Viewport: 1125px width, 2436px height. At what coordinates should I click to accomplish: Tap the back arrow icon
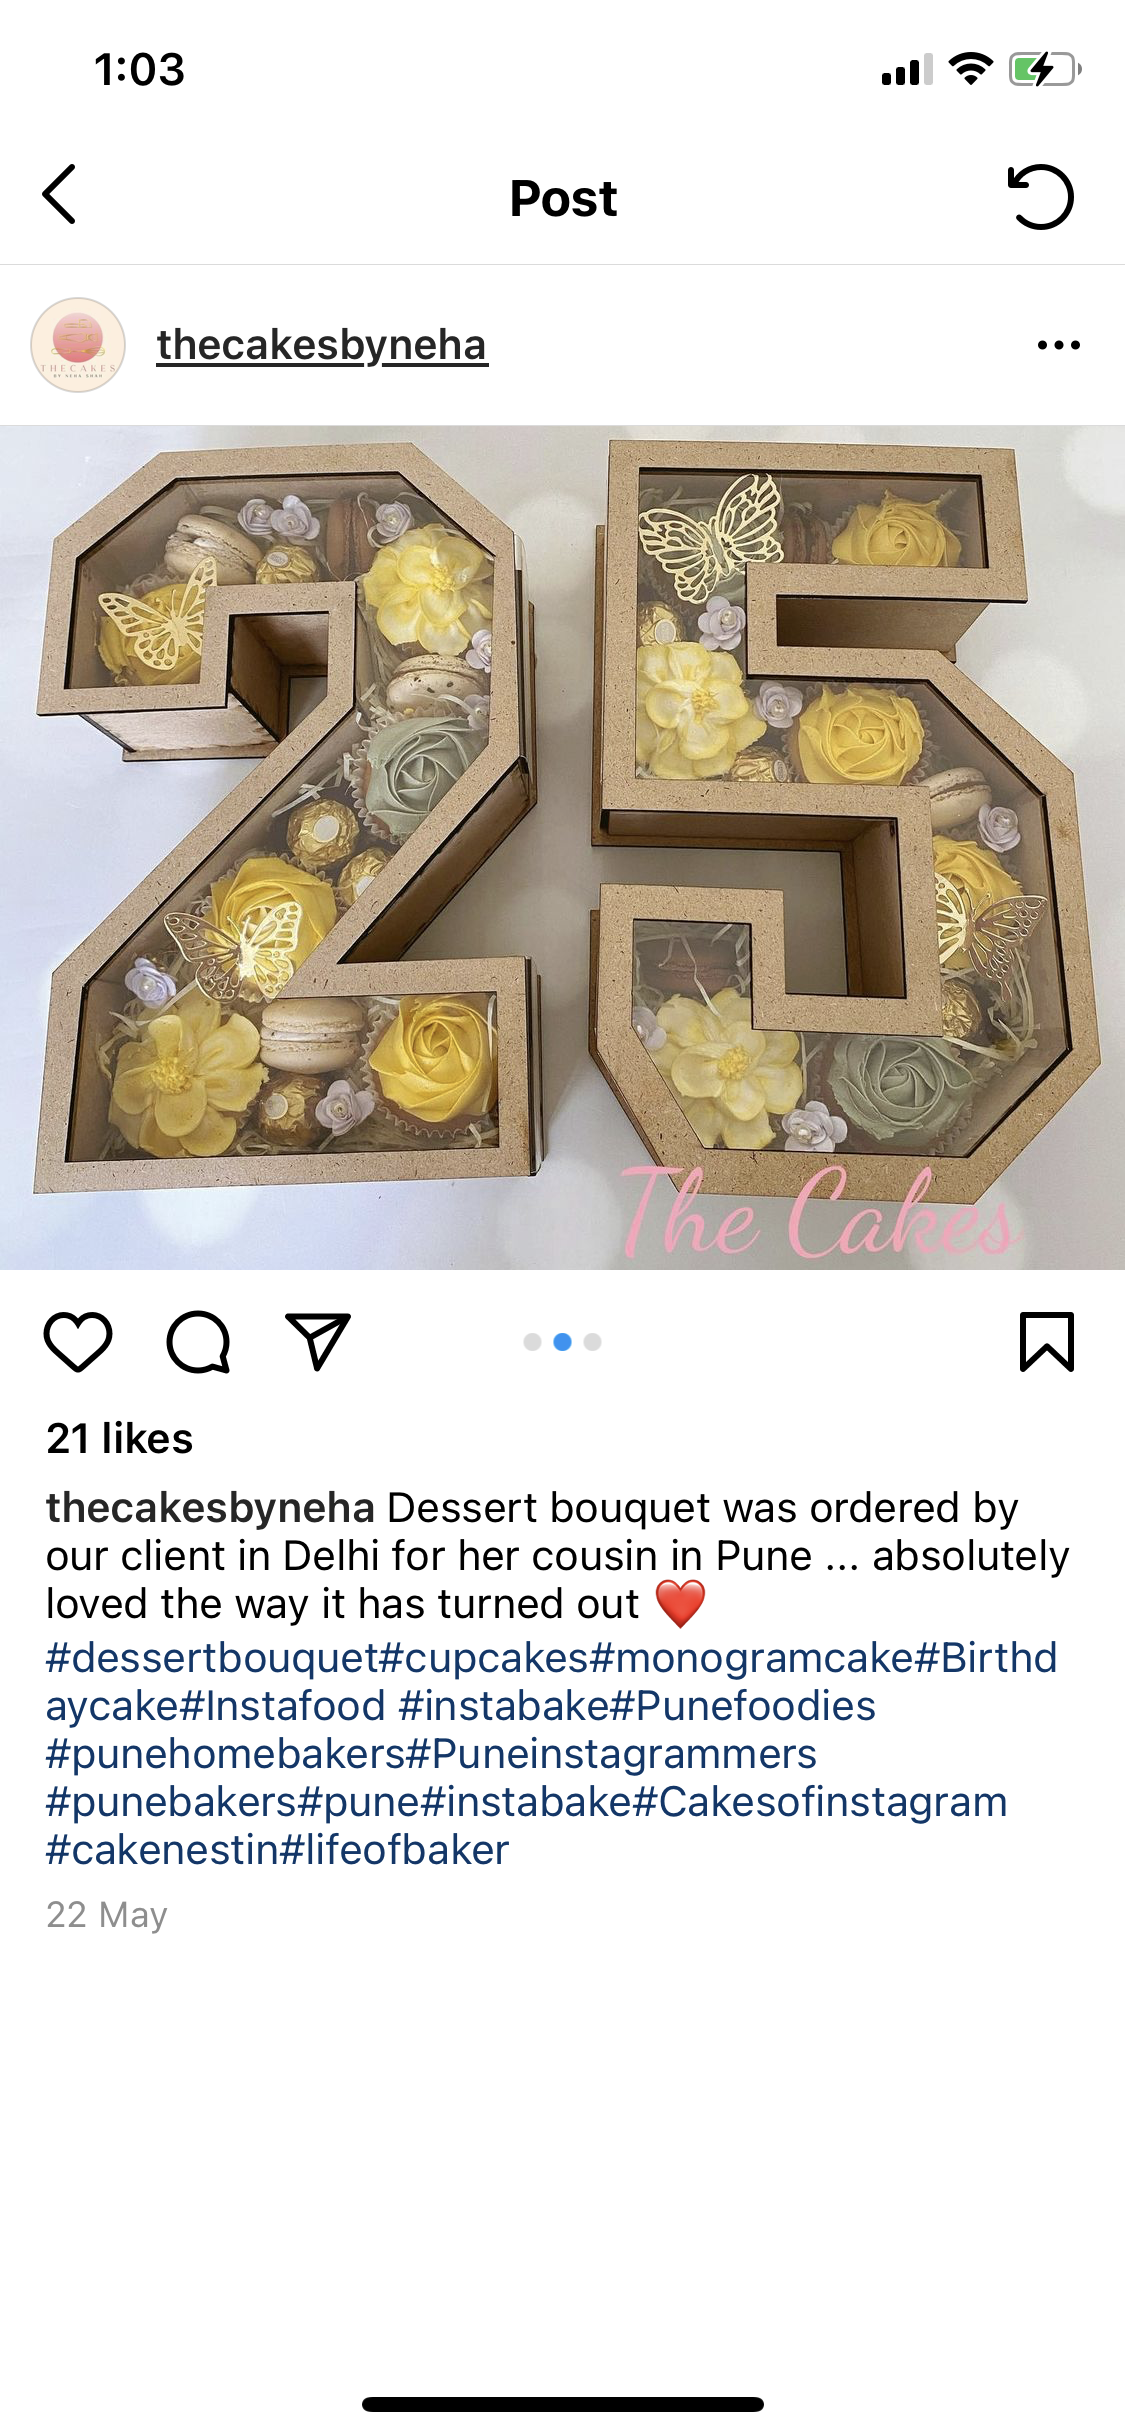click(x=59, y=195)
